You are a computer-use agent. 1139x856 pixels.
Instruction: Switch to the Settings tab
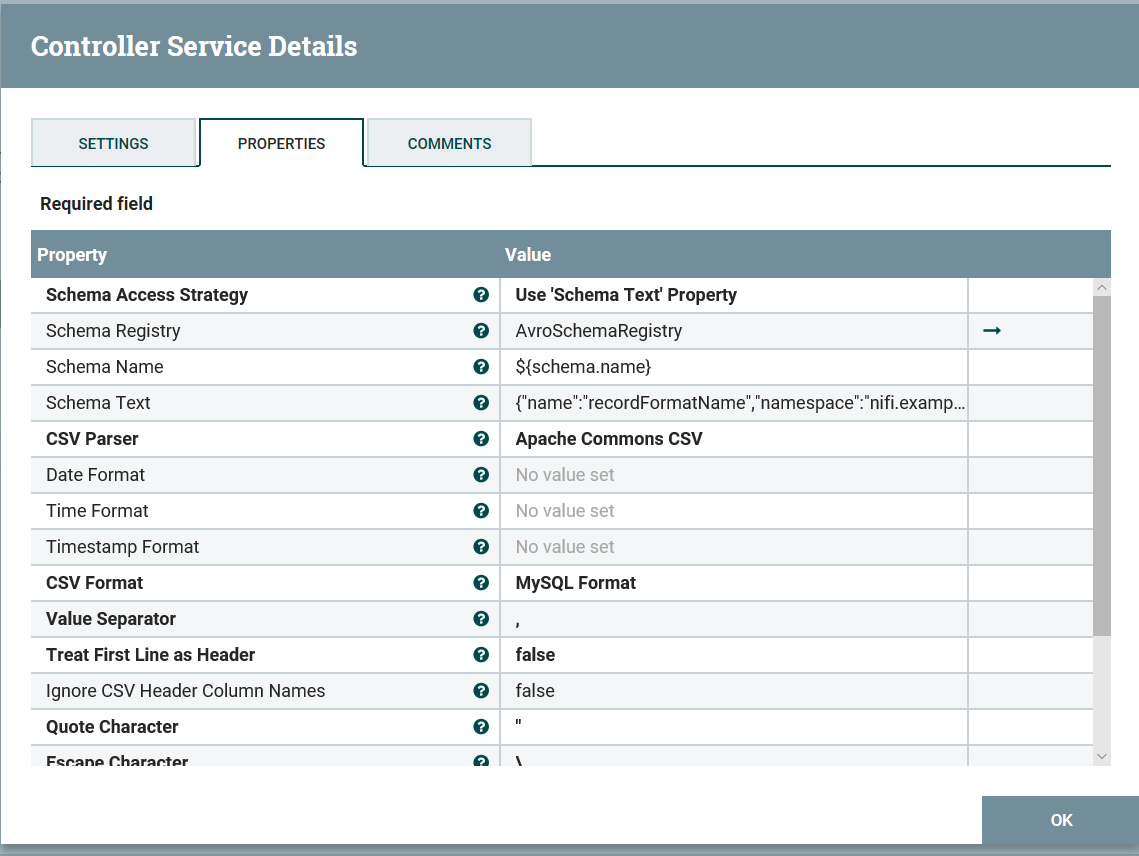pyautogui.click(x=113, y=143)
